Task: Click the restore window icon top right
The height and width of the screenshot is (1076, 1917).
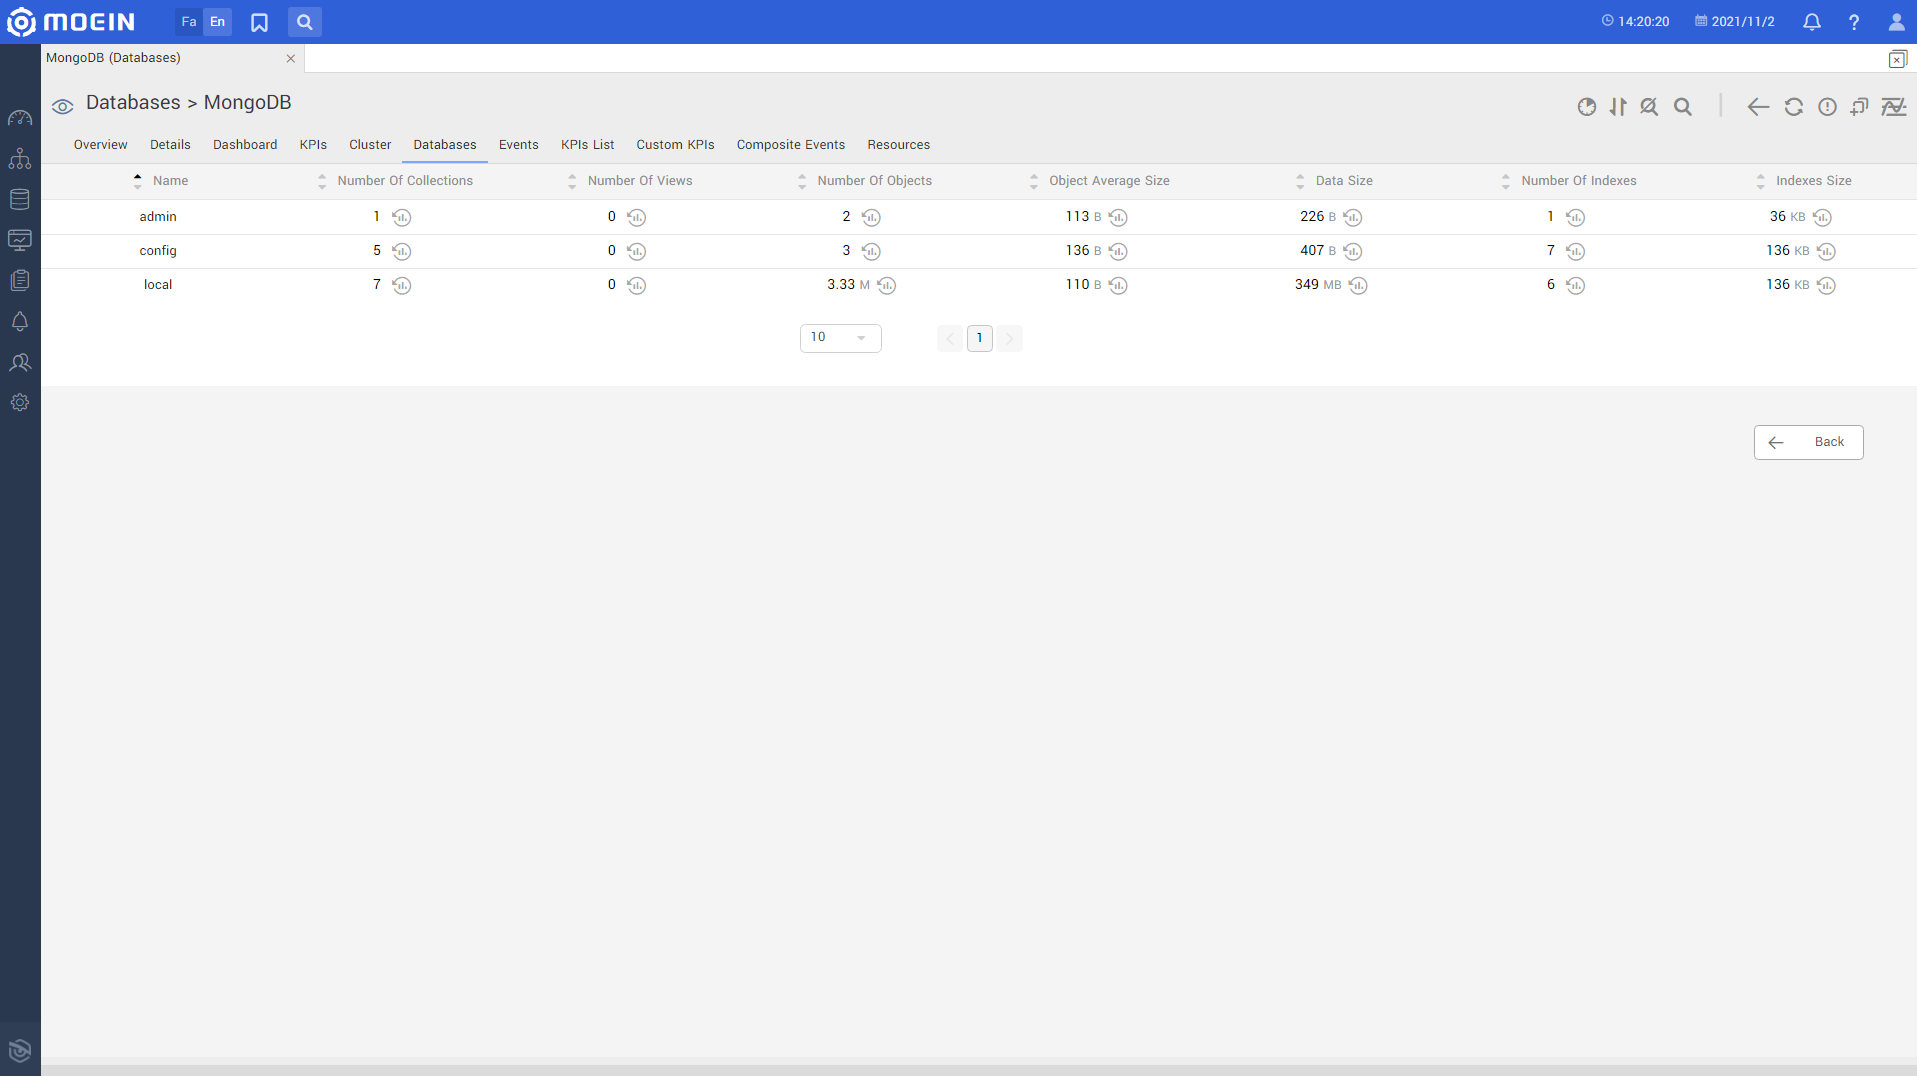Action: [1897, 59]
